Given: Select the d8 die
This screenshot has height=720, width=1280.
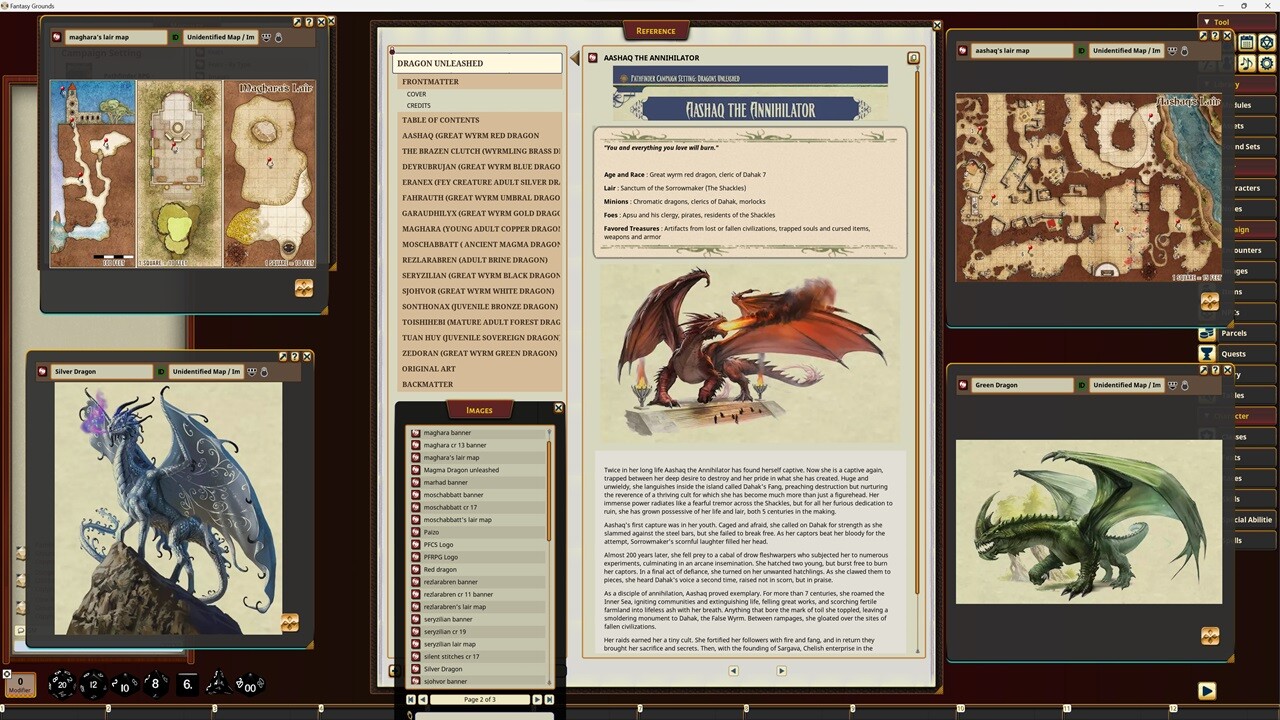Looking at the screenshot, I should tap(155, 684).
